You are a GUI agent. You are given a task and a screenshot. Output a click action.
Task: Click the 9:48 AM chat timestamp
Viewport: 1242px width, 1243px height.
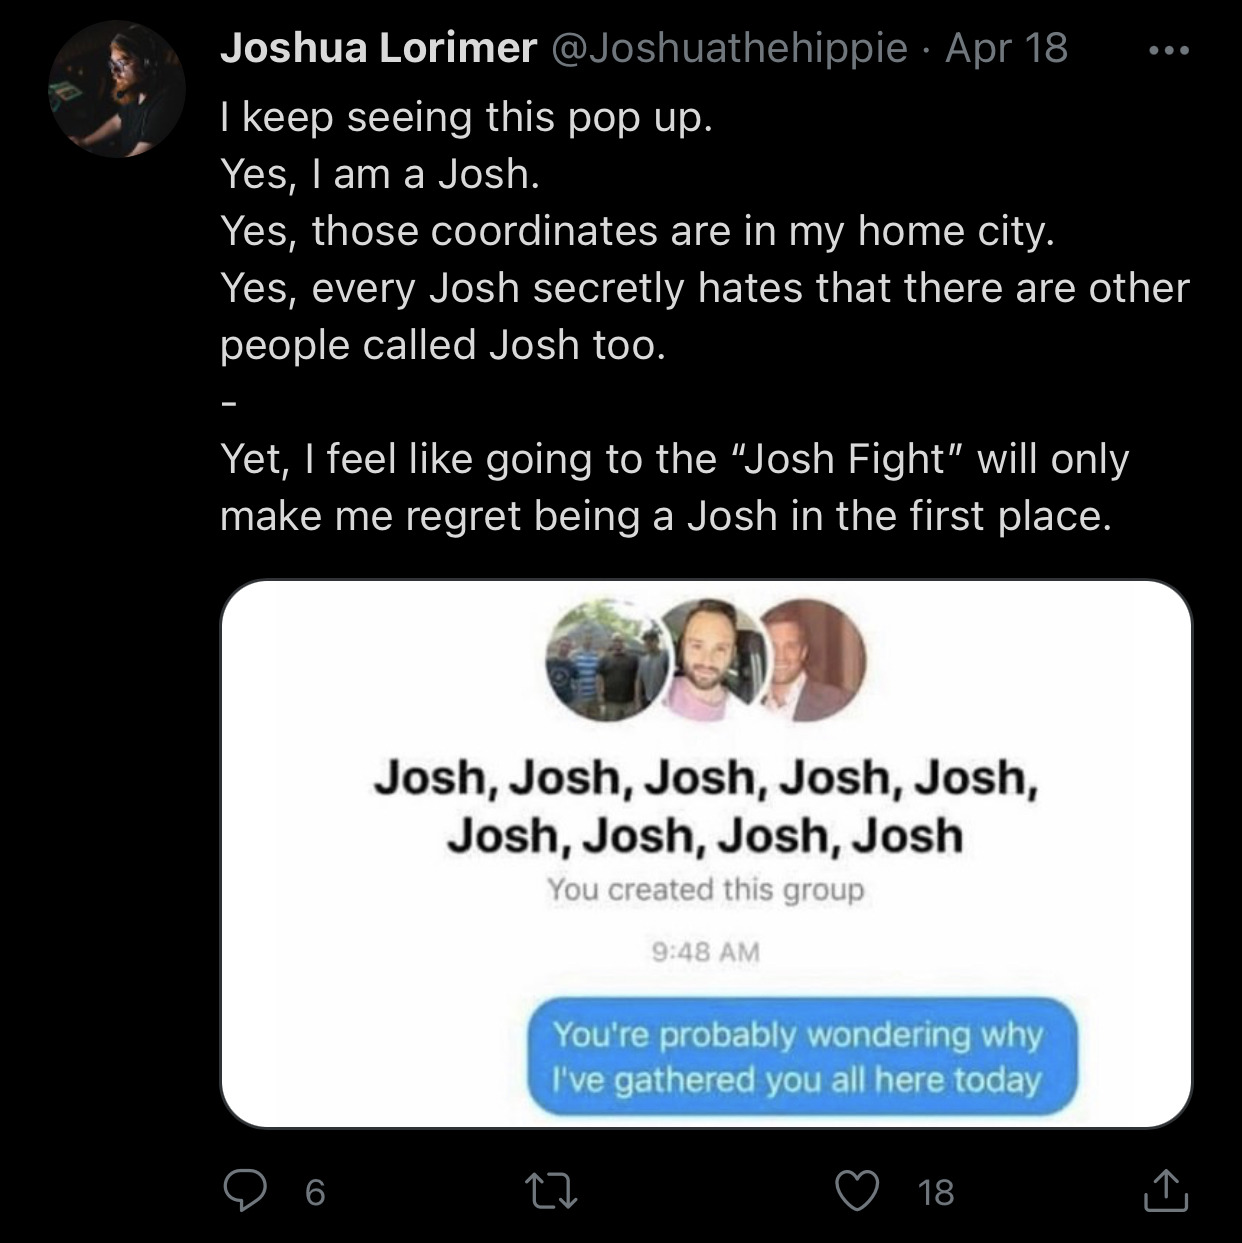coord(706,951)
